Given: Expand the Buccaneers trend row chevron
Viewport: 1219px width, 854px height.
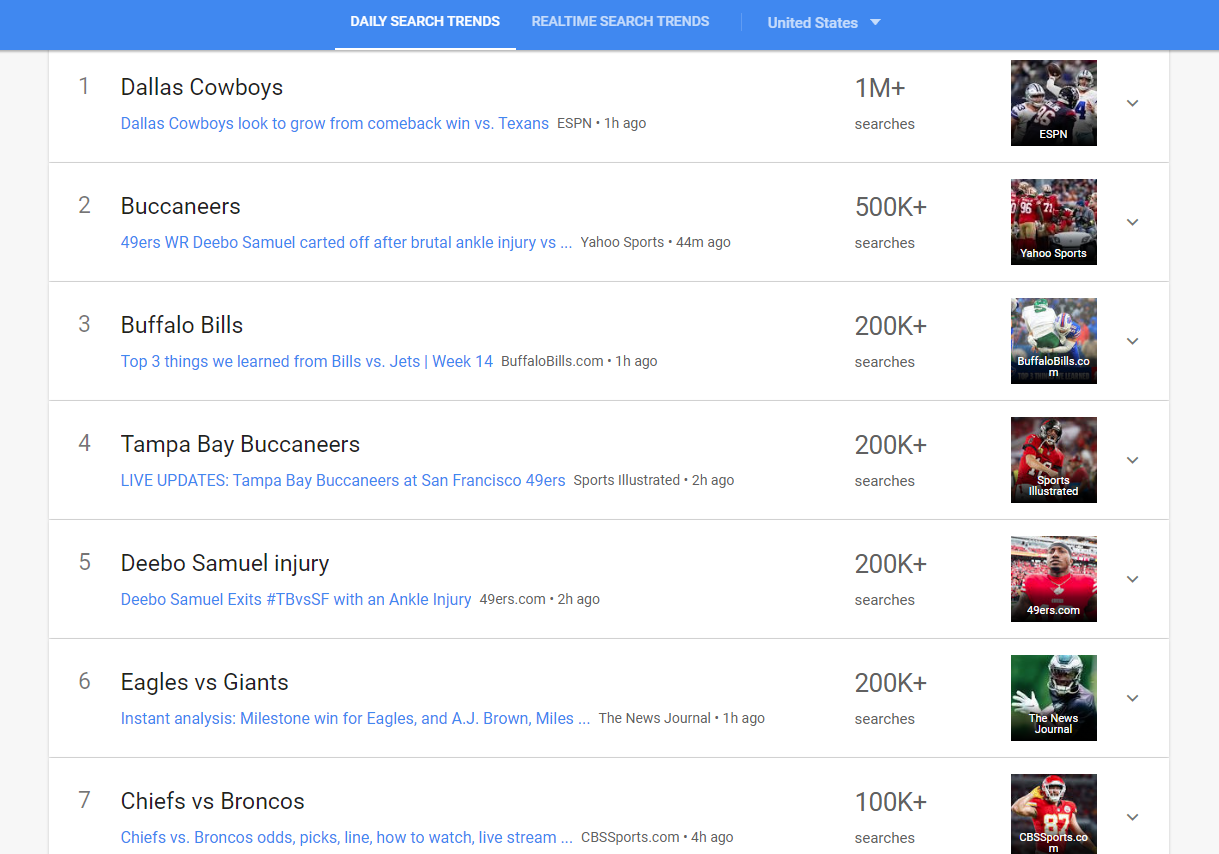Looking at the screenshot, I should [x=1132, y=222].
